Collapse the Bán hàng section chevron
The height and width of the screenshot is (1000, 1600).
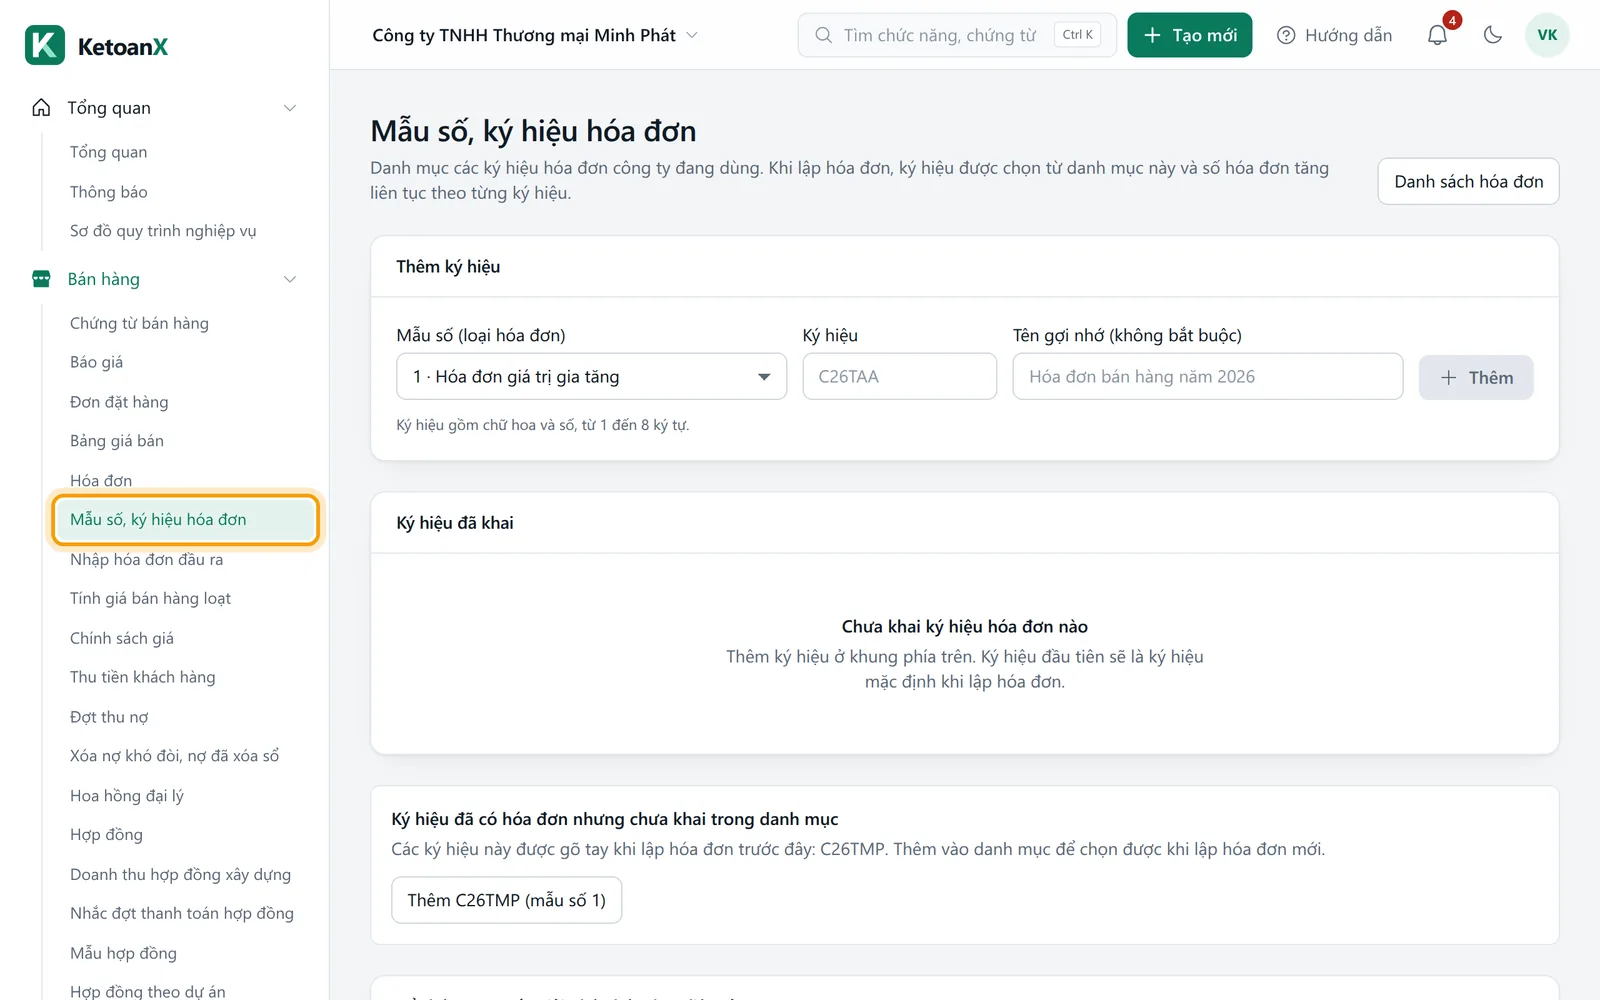pyautogui.click(x=290, y=279)
